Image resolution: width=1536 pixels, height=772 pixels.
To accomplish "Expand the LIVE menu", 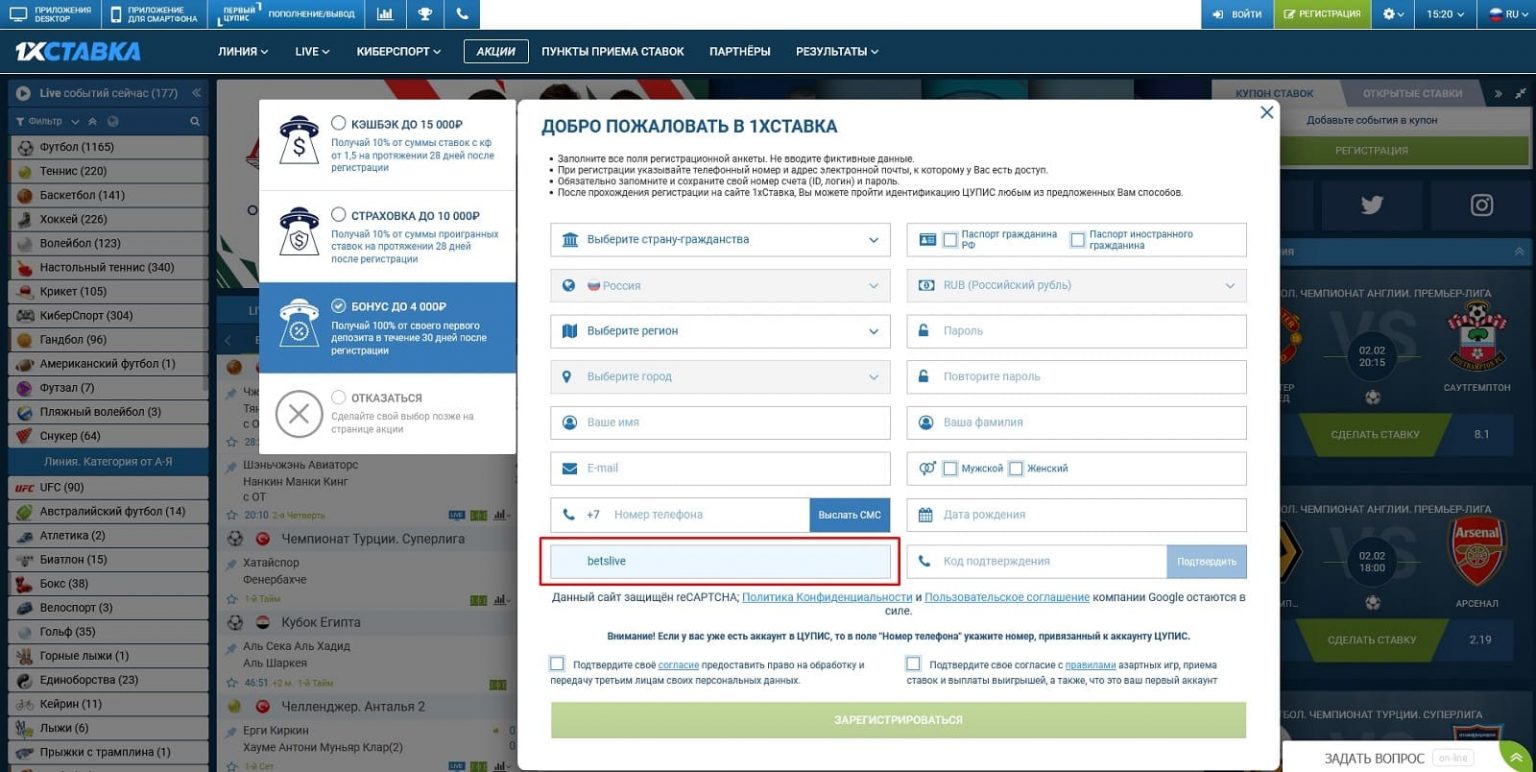I will tap(312, 51).
